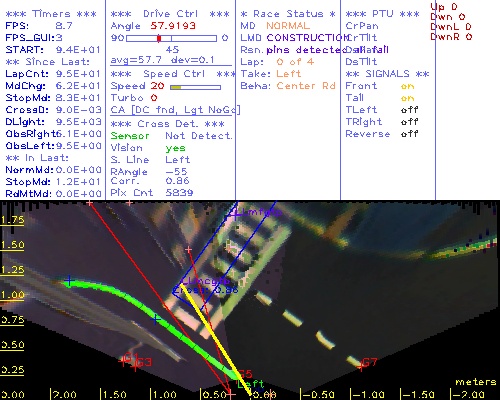Click the Speed control yellow bar
Image resolution: width=500 pixels, height=400 pixels.
[x=195, y=87]
